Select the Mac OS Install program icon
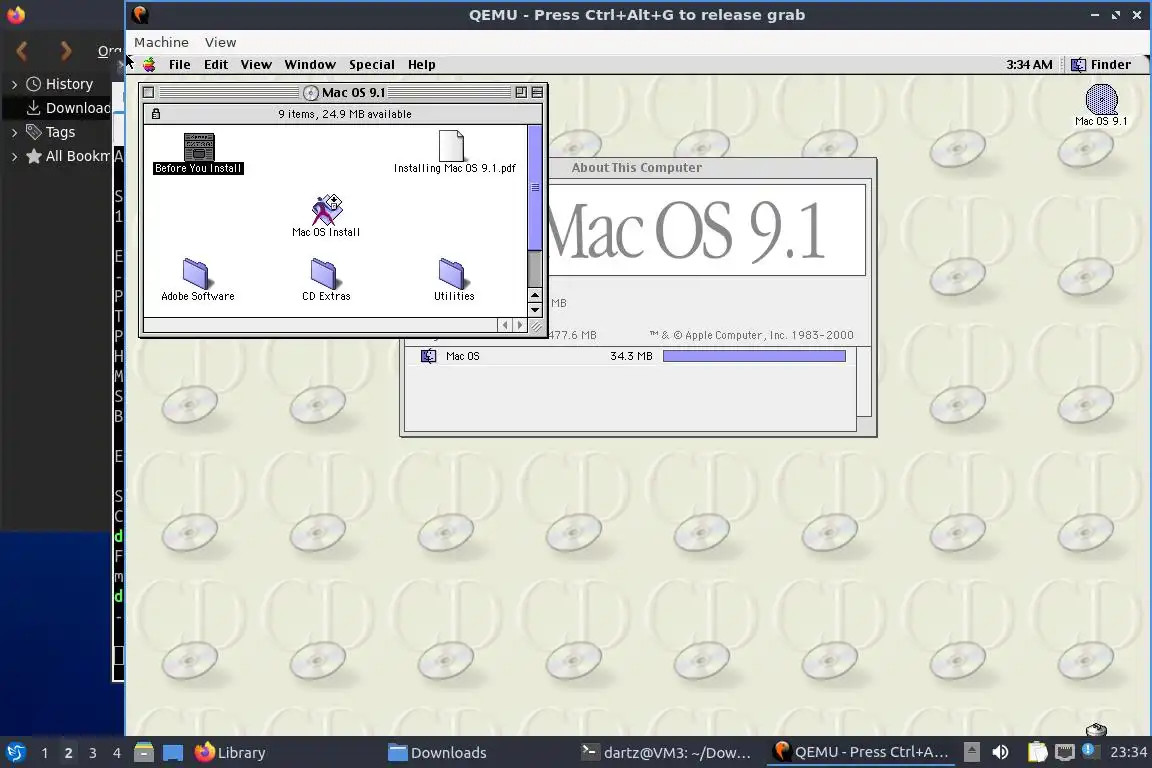The height and width of the screenshot is (768, 1152). click(327, 209)
